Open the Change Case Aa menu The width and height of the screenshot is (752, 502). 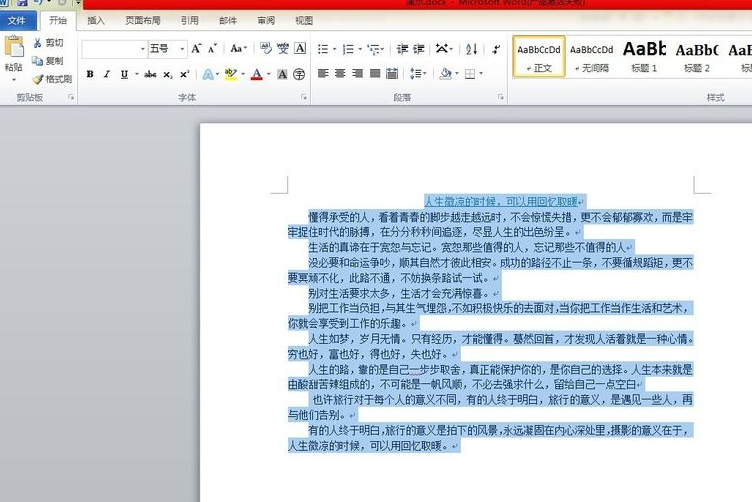(x=238, y=48)
